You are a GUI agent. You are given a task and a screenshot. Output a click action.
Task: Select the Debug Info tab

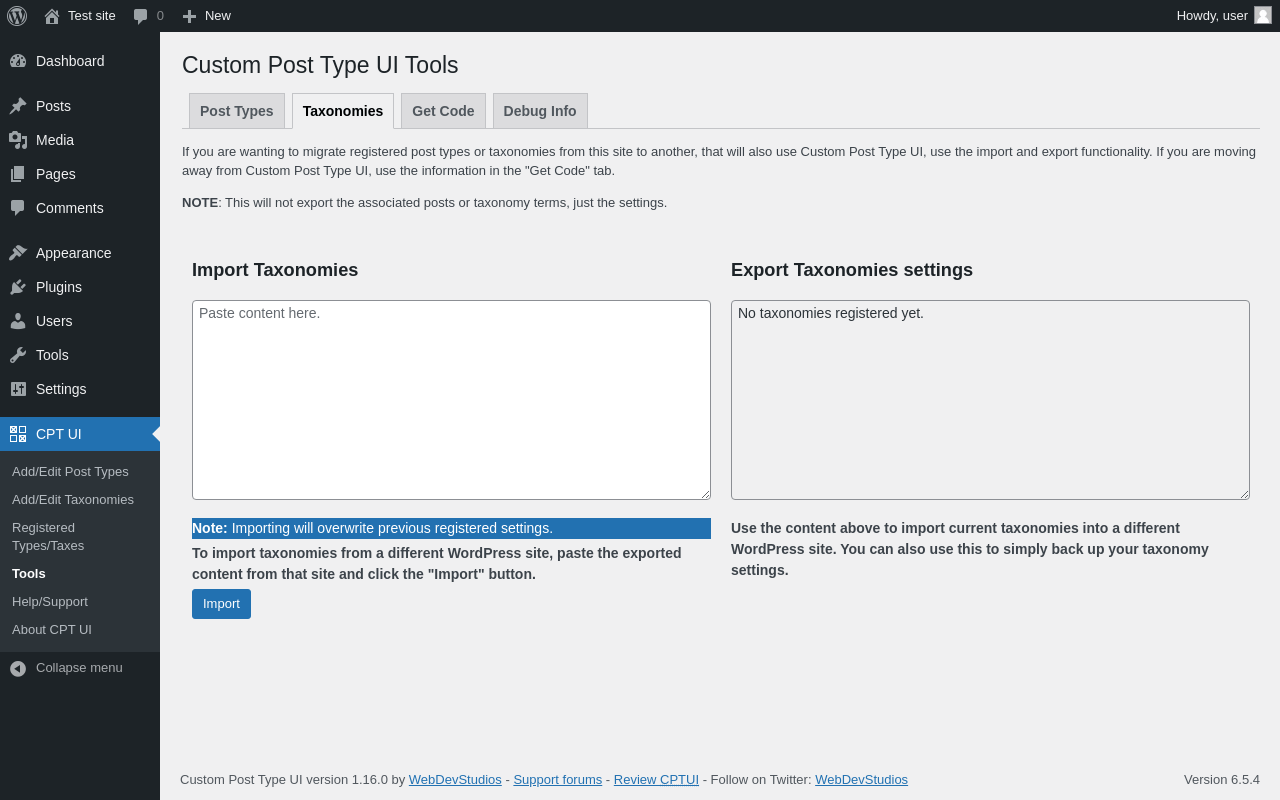point(540,111)
